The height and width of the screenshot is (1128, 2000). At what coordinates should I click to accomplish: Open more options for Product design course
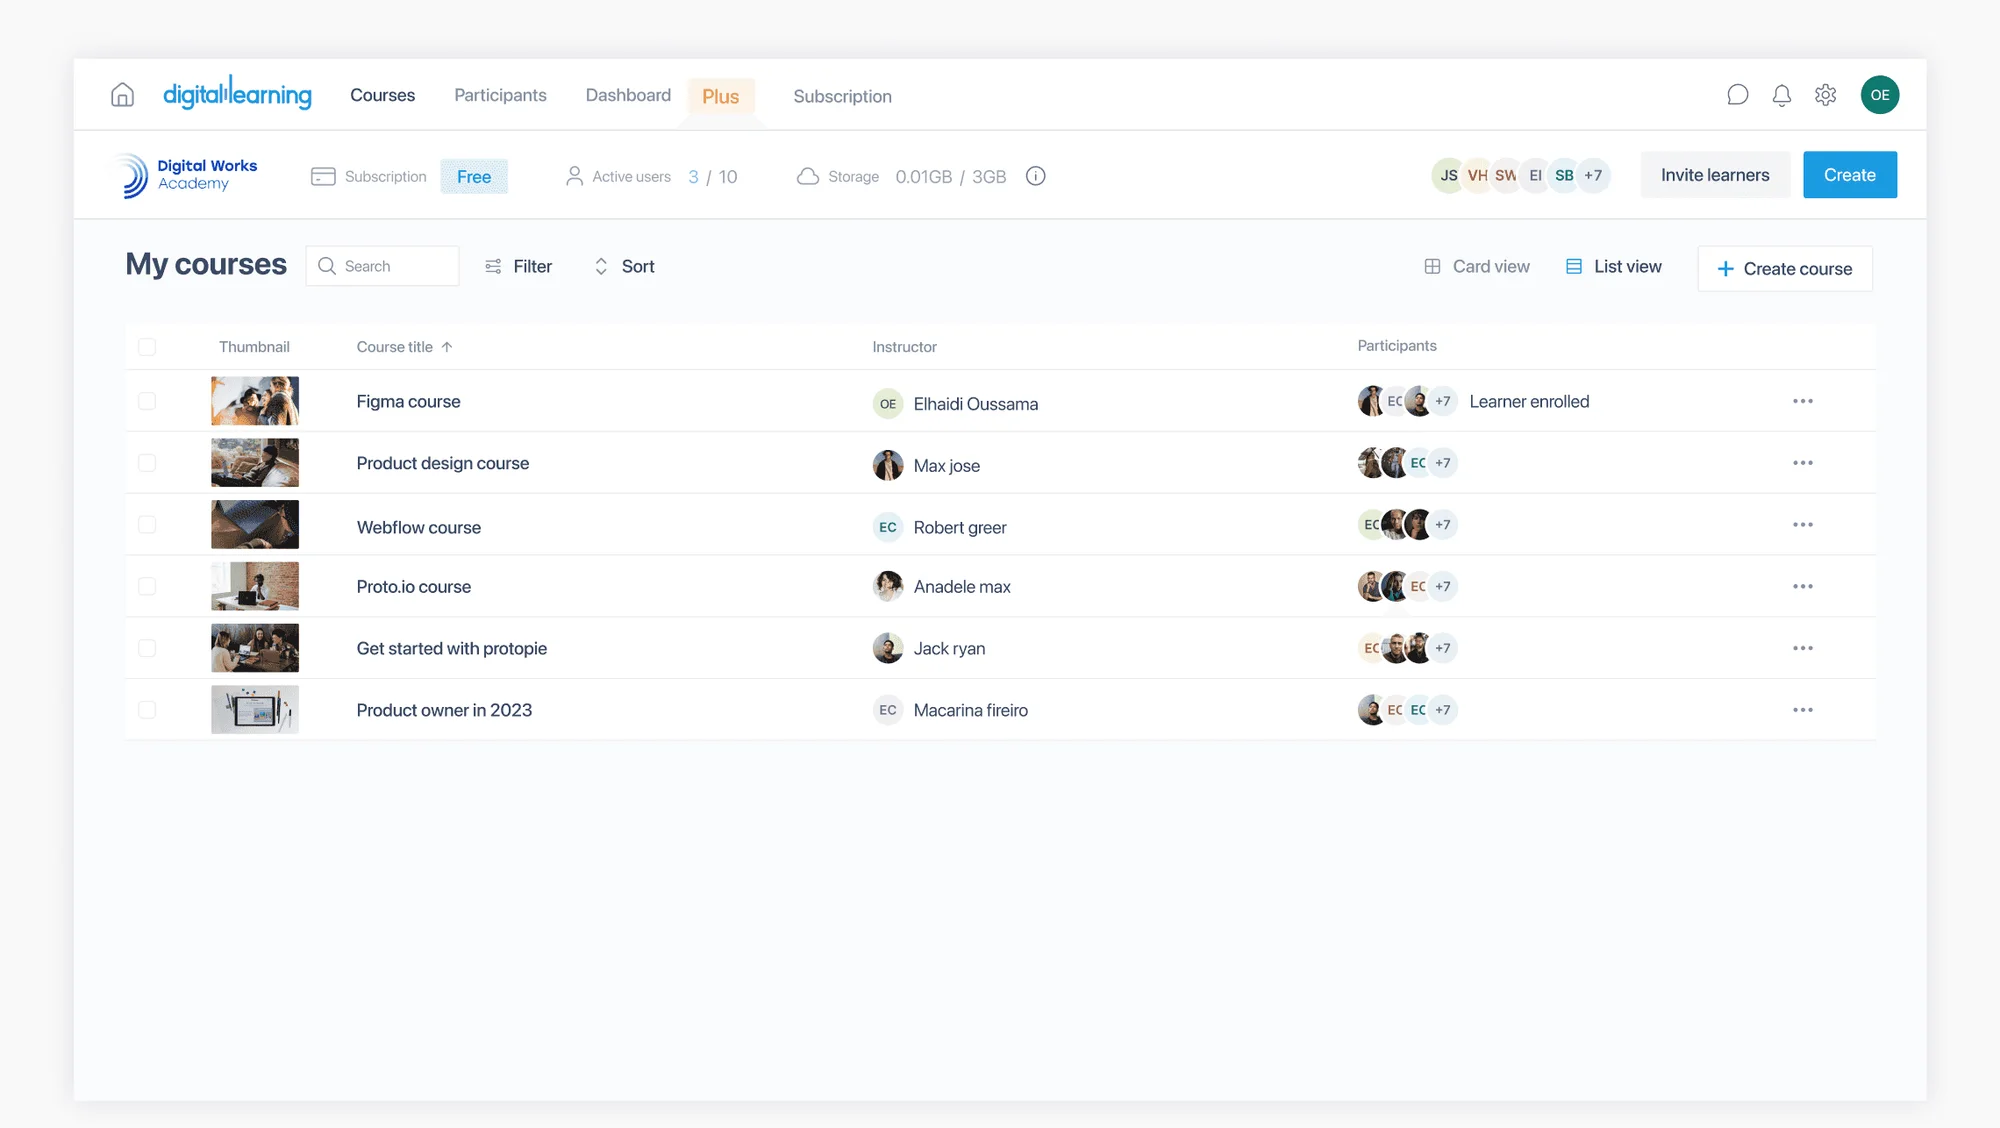click(x=1803, y=463)
